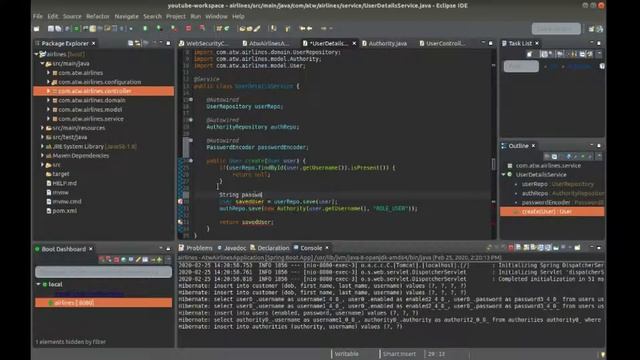Select create(User) in the Outline
The height and width of the screenshot is (360, 640).
pyautogui.click(x=552, y=211)
